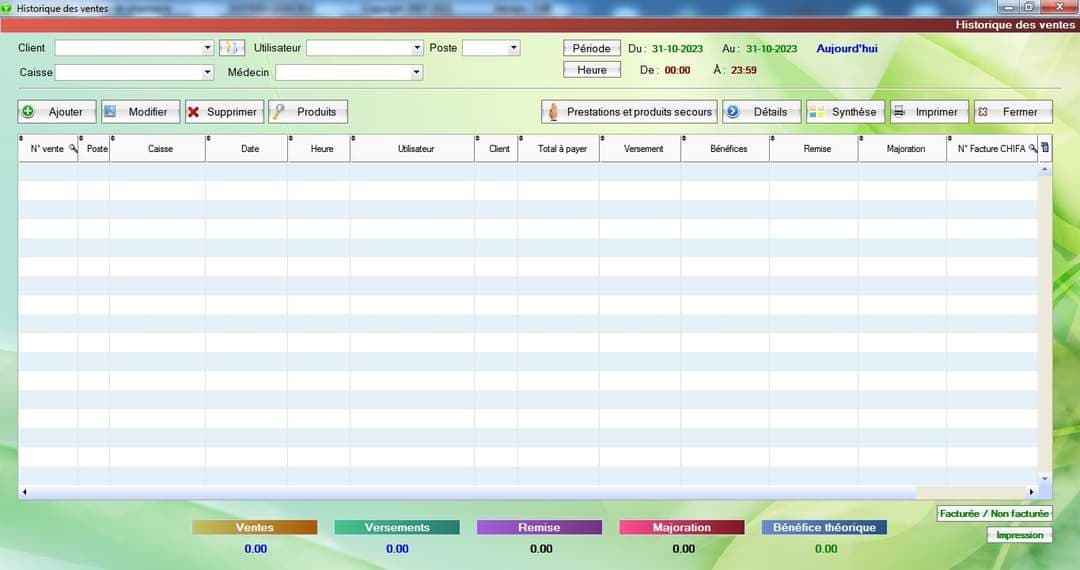This screenshot has height=570, width=1080.
Task: Click the Modifier button
Action: coord(141,112)
